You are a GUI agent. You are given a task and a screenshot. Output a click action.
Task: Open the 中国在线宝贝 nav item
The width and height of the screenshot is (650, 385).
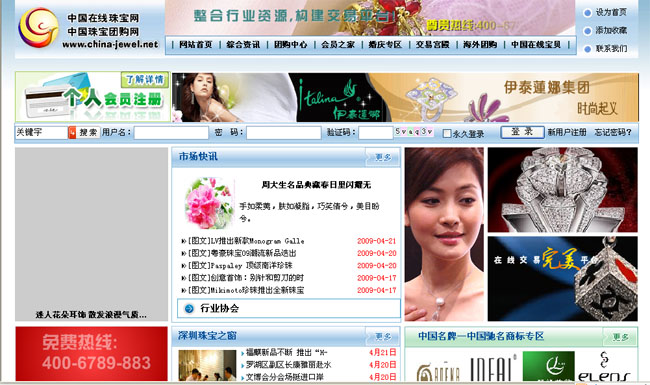tap(536, 45)
